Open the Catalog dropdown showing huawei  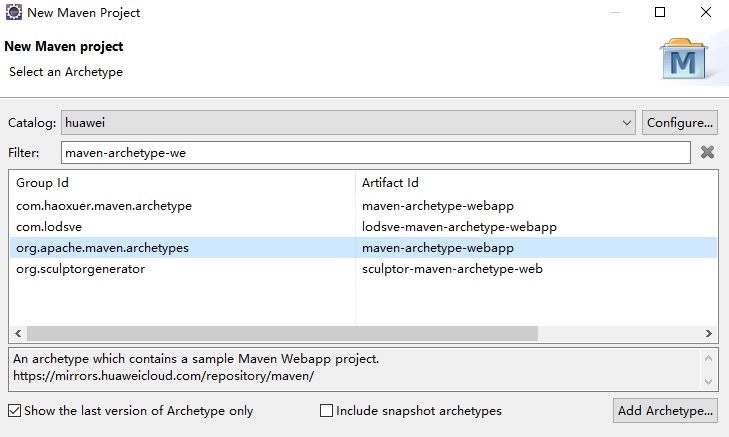pos(348,123)
